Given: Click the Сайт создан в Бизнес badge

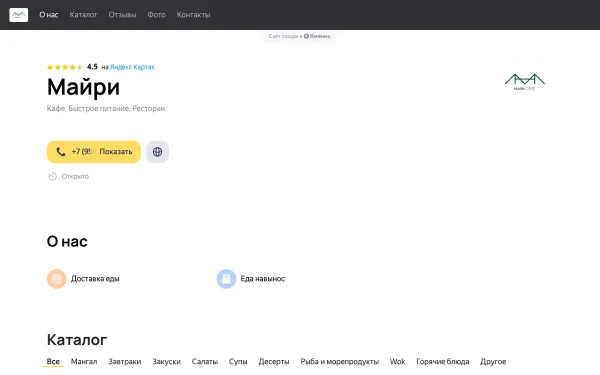Looking at the screenshot, I should pos(300,36).
